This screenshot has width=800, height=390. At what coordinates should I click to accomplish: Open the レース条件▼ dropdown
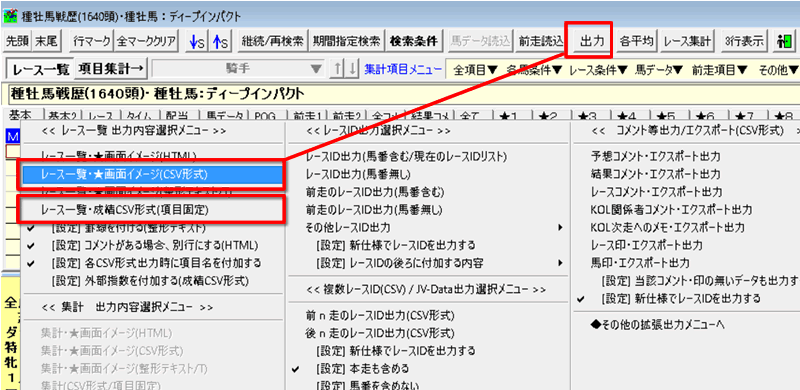[598, 70]
